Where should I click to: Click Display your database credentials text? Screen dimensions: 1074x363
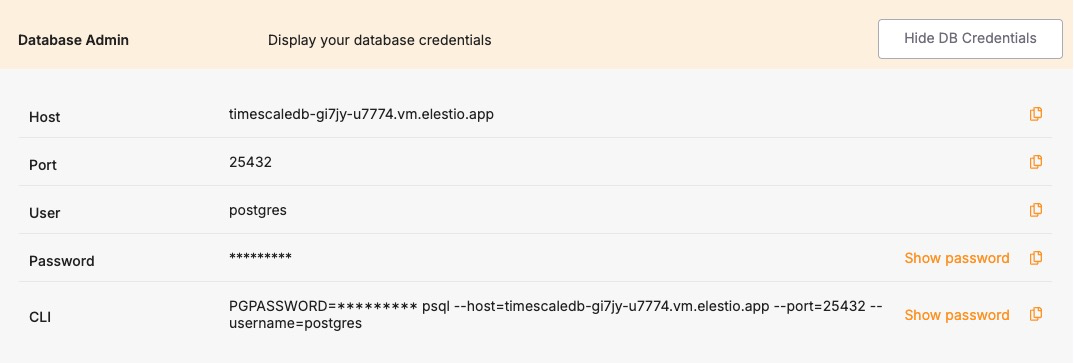click(379, 40)
